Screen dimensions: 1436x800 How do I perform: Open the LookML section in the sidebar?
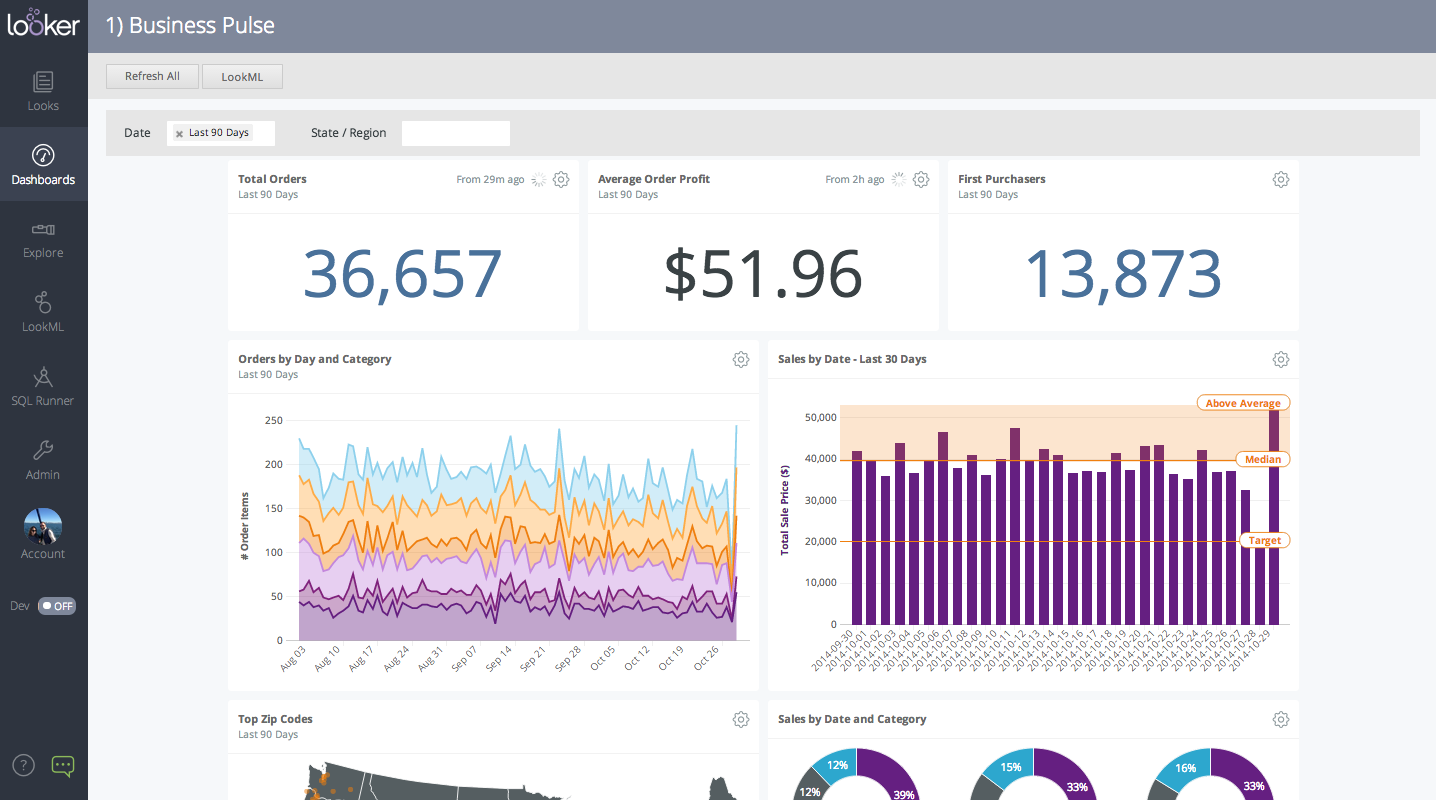(x=43, y=313)
